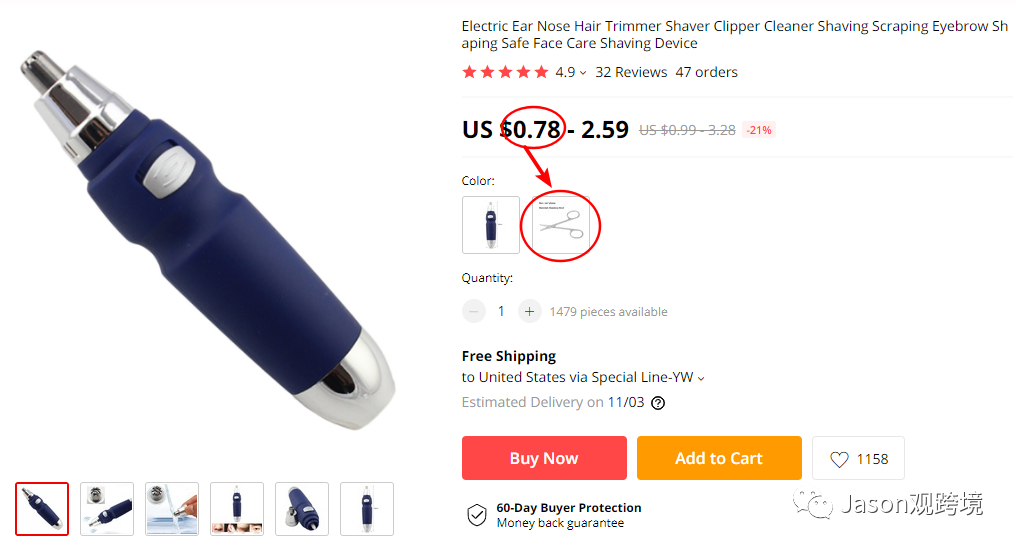The image size is (1016, 548).
Task: Click the Buy Now button
Action: click(544, 458)
